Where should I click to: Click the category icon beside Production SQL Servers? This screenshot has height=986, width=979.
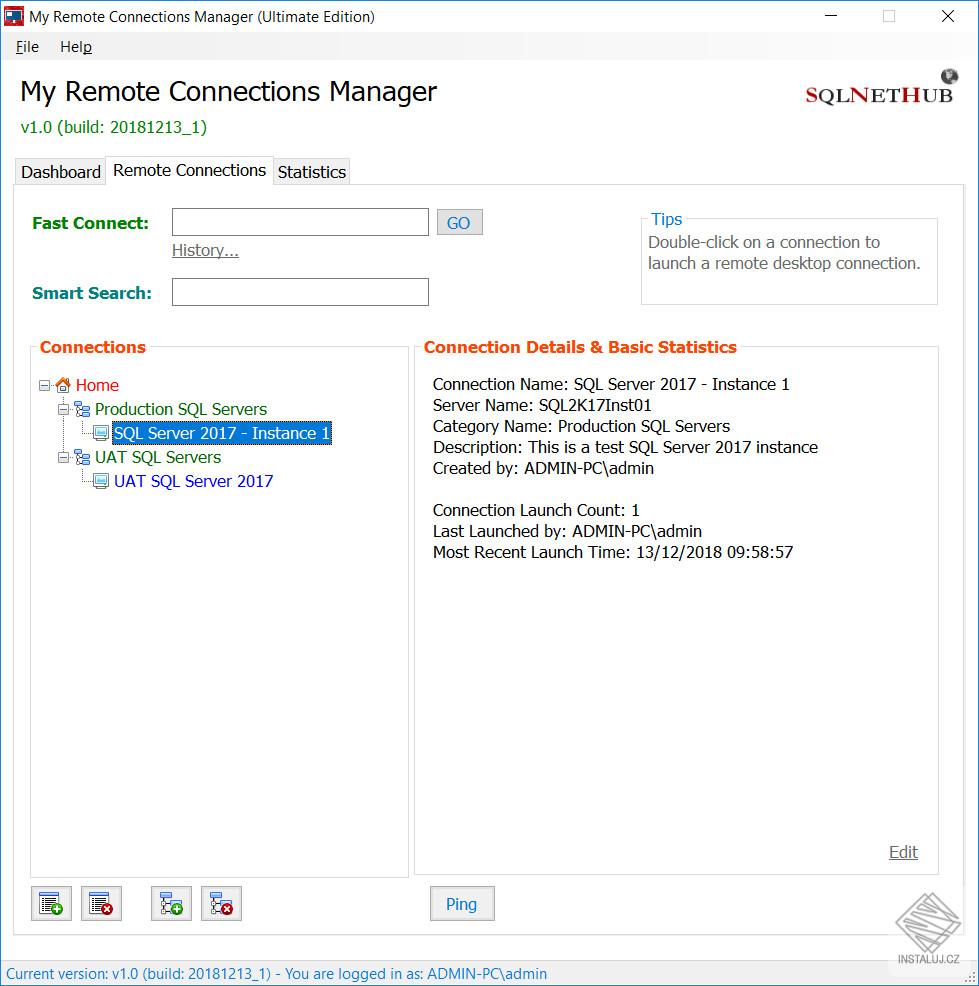82,409
